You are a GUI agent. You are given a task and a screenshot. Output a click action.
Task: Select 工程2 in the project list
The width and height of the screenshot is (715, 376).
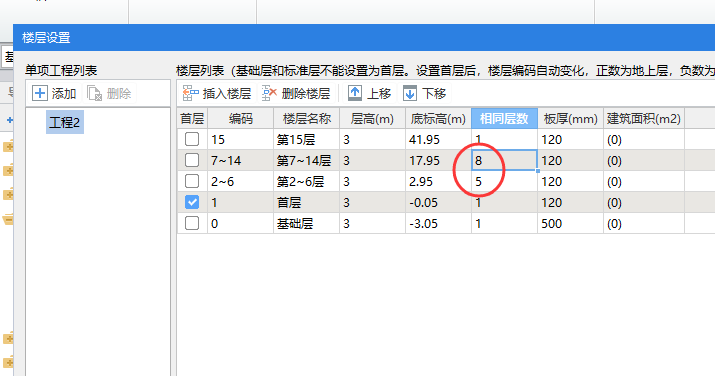click(x=65, y=122)
